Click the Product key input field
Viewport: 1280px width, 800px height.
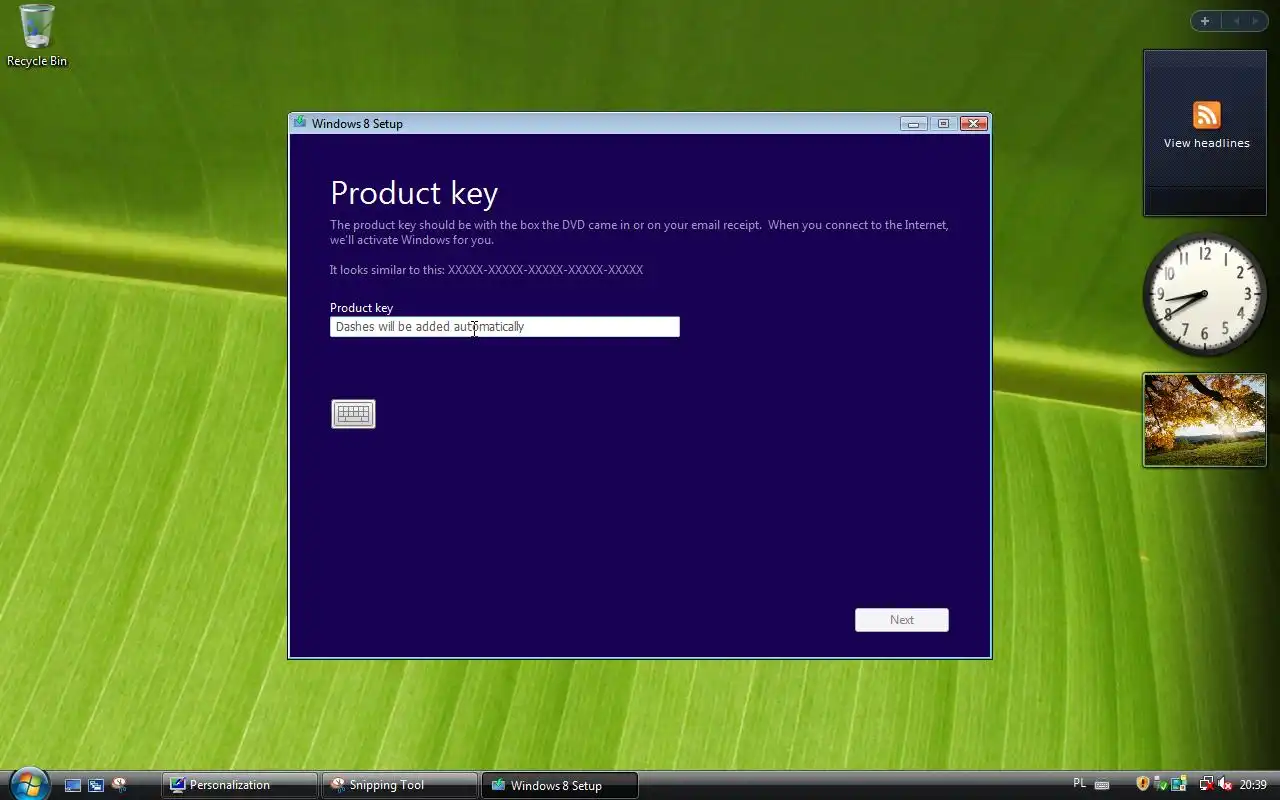[505, 327]
